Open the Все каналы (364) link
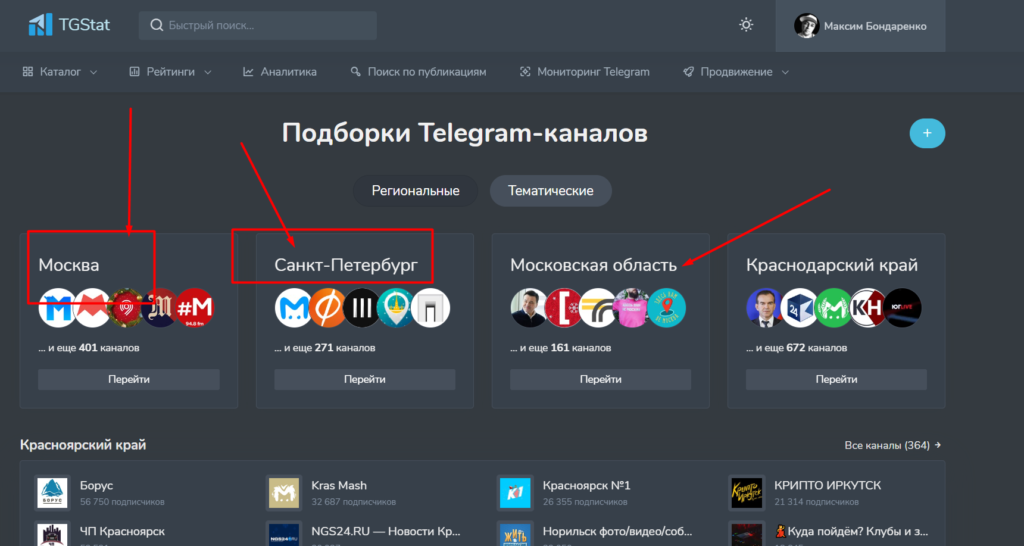 pyautogui.click(x=893, y=445)
